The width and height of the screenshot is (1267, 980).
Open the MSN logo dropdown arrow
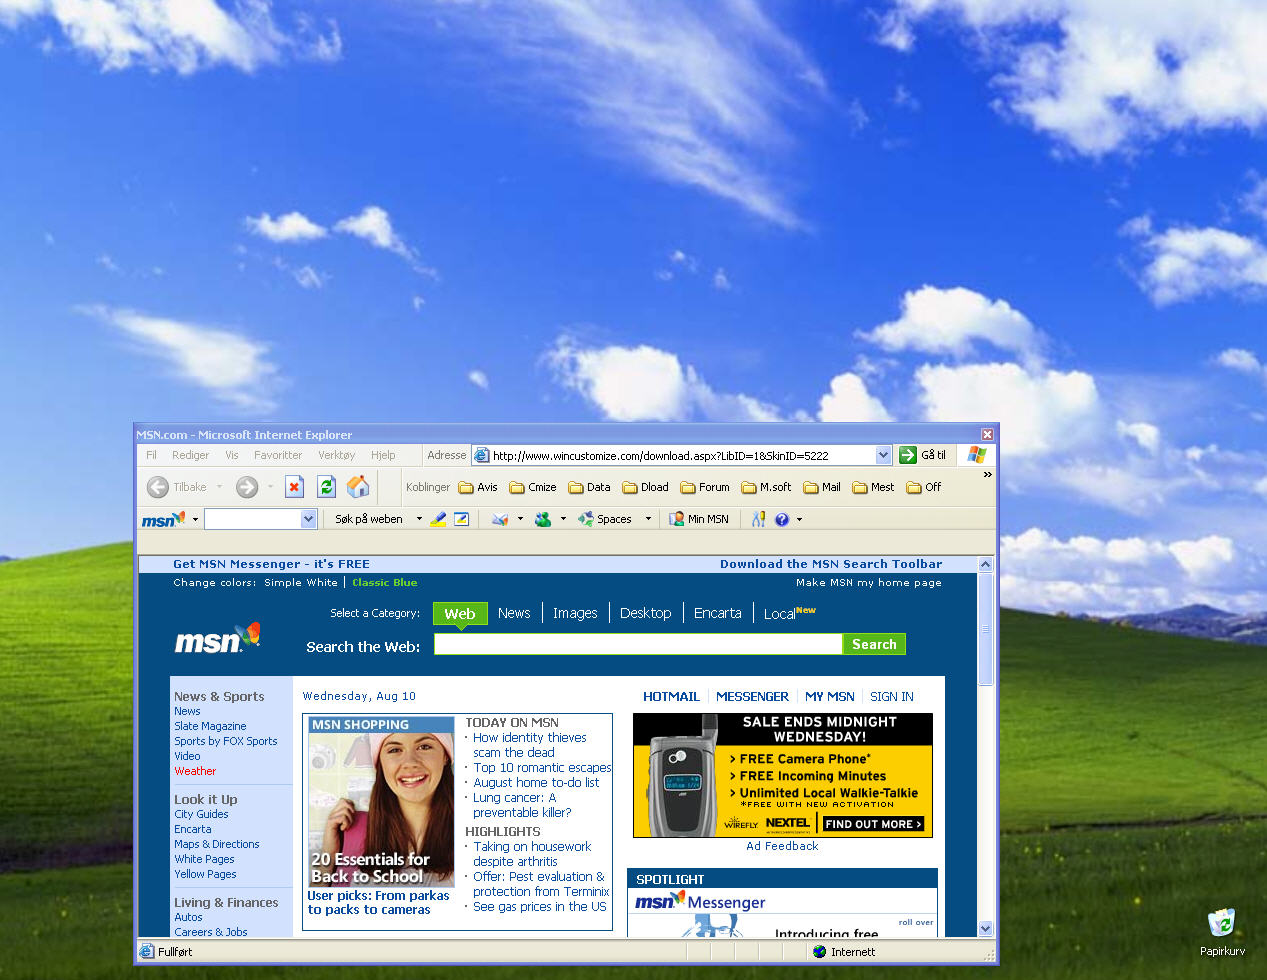click(x=195, y=519)
